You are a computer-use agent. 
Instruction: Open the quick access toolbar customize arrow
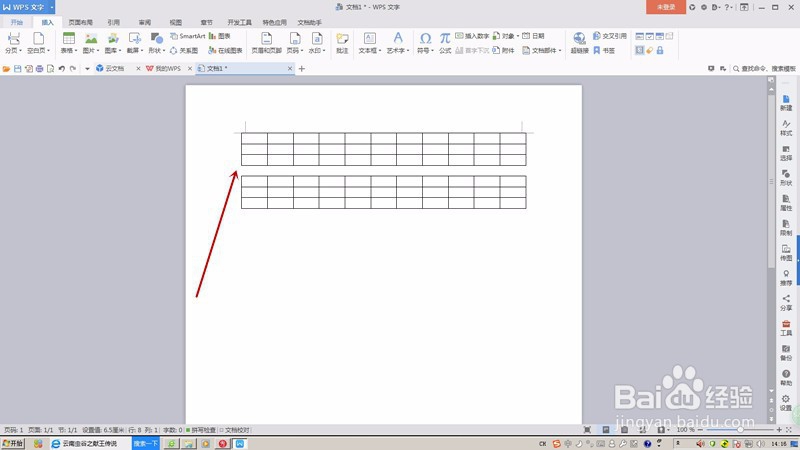point(87,68)
